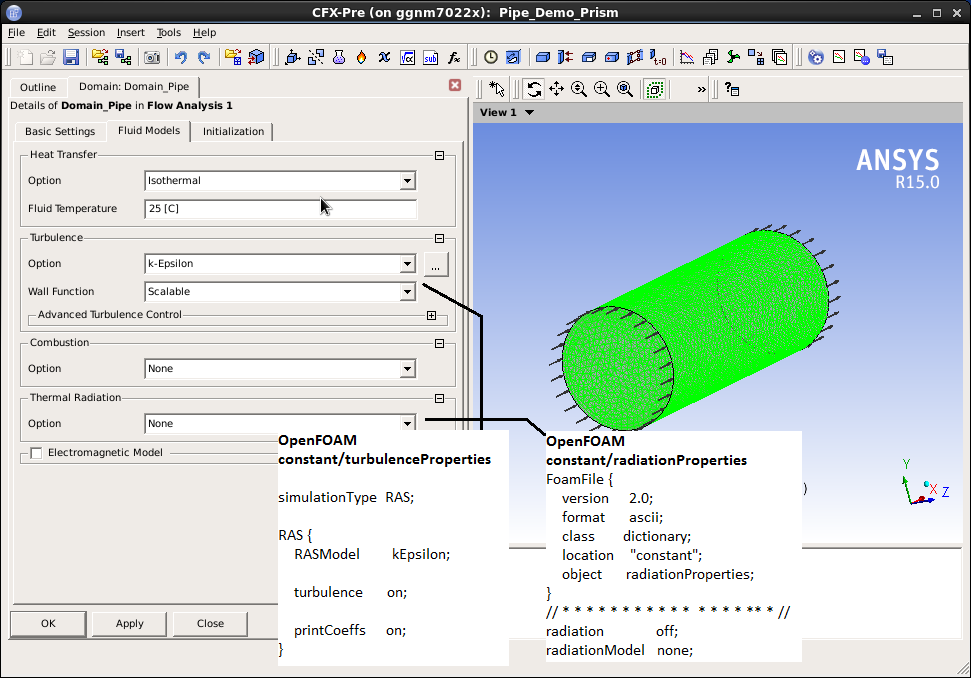Open the Combustion Option dropdown
Screen dimensions: 971x678
point(407,369)
